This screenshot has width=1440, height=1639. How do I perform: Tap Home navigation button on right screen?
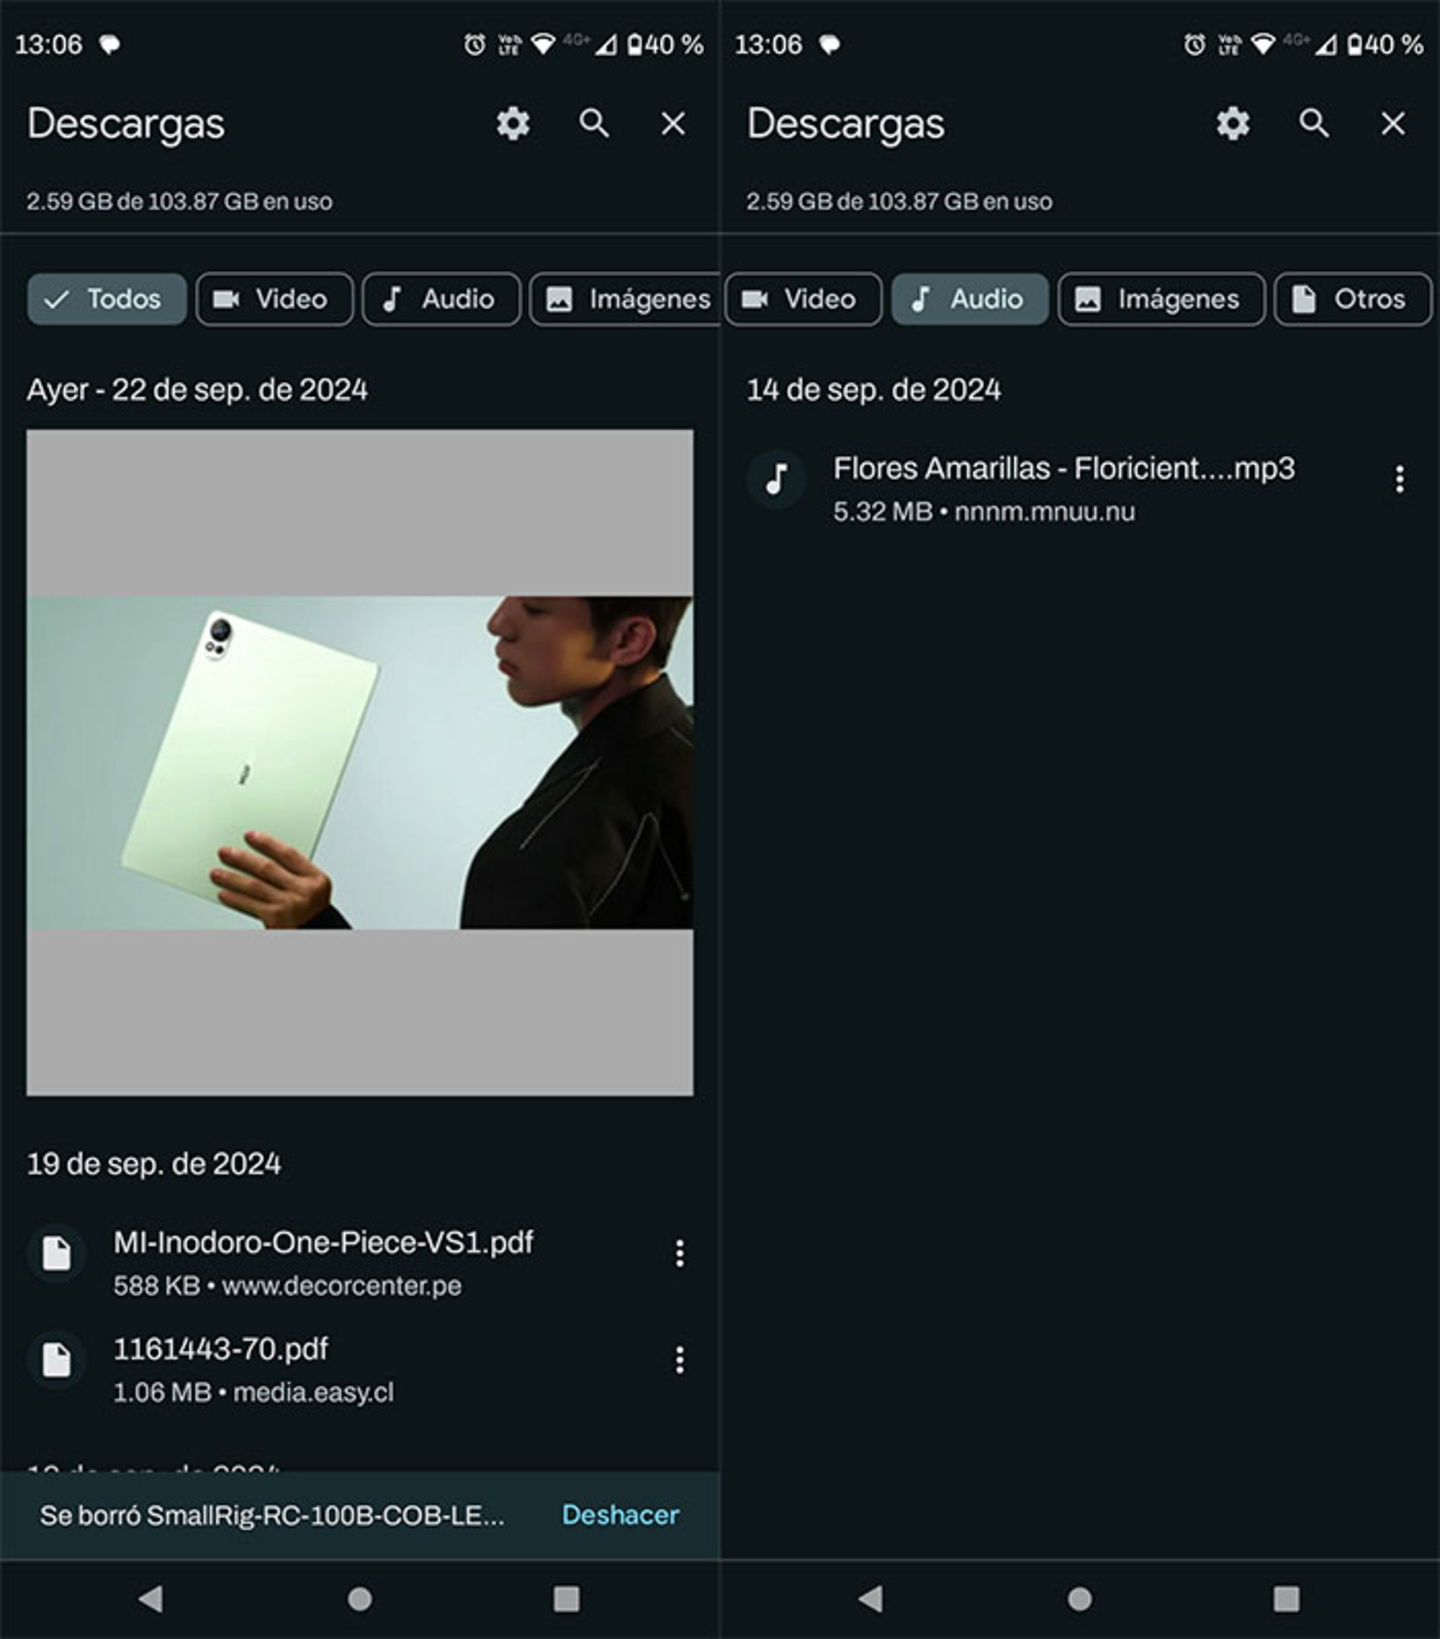click(1080, 1598)
